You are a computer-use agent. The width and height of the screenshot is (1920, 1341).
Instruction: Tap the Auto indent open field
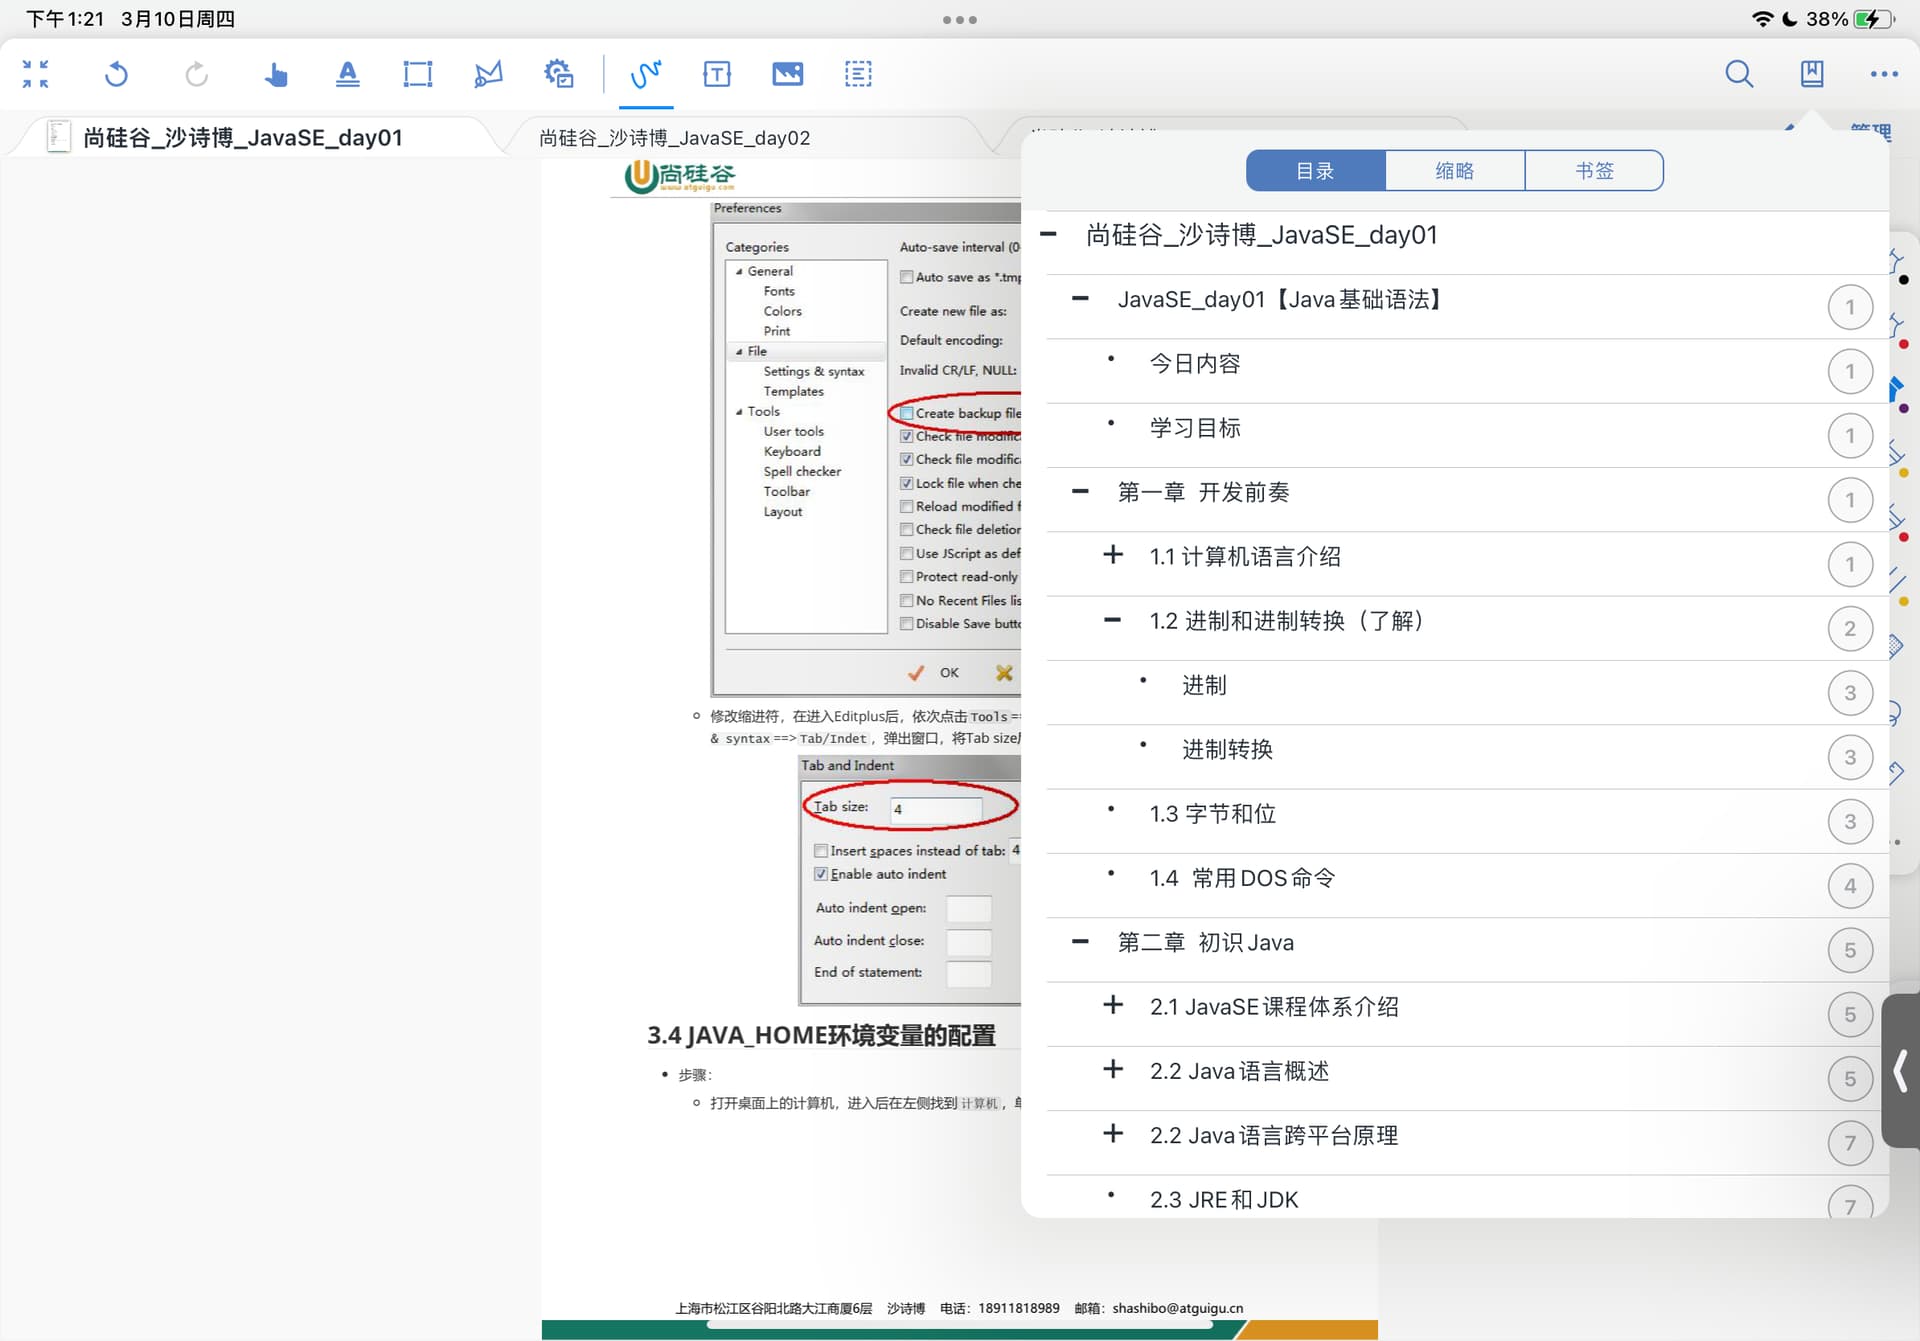tap(969, 908)
